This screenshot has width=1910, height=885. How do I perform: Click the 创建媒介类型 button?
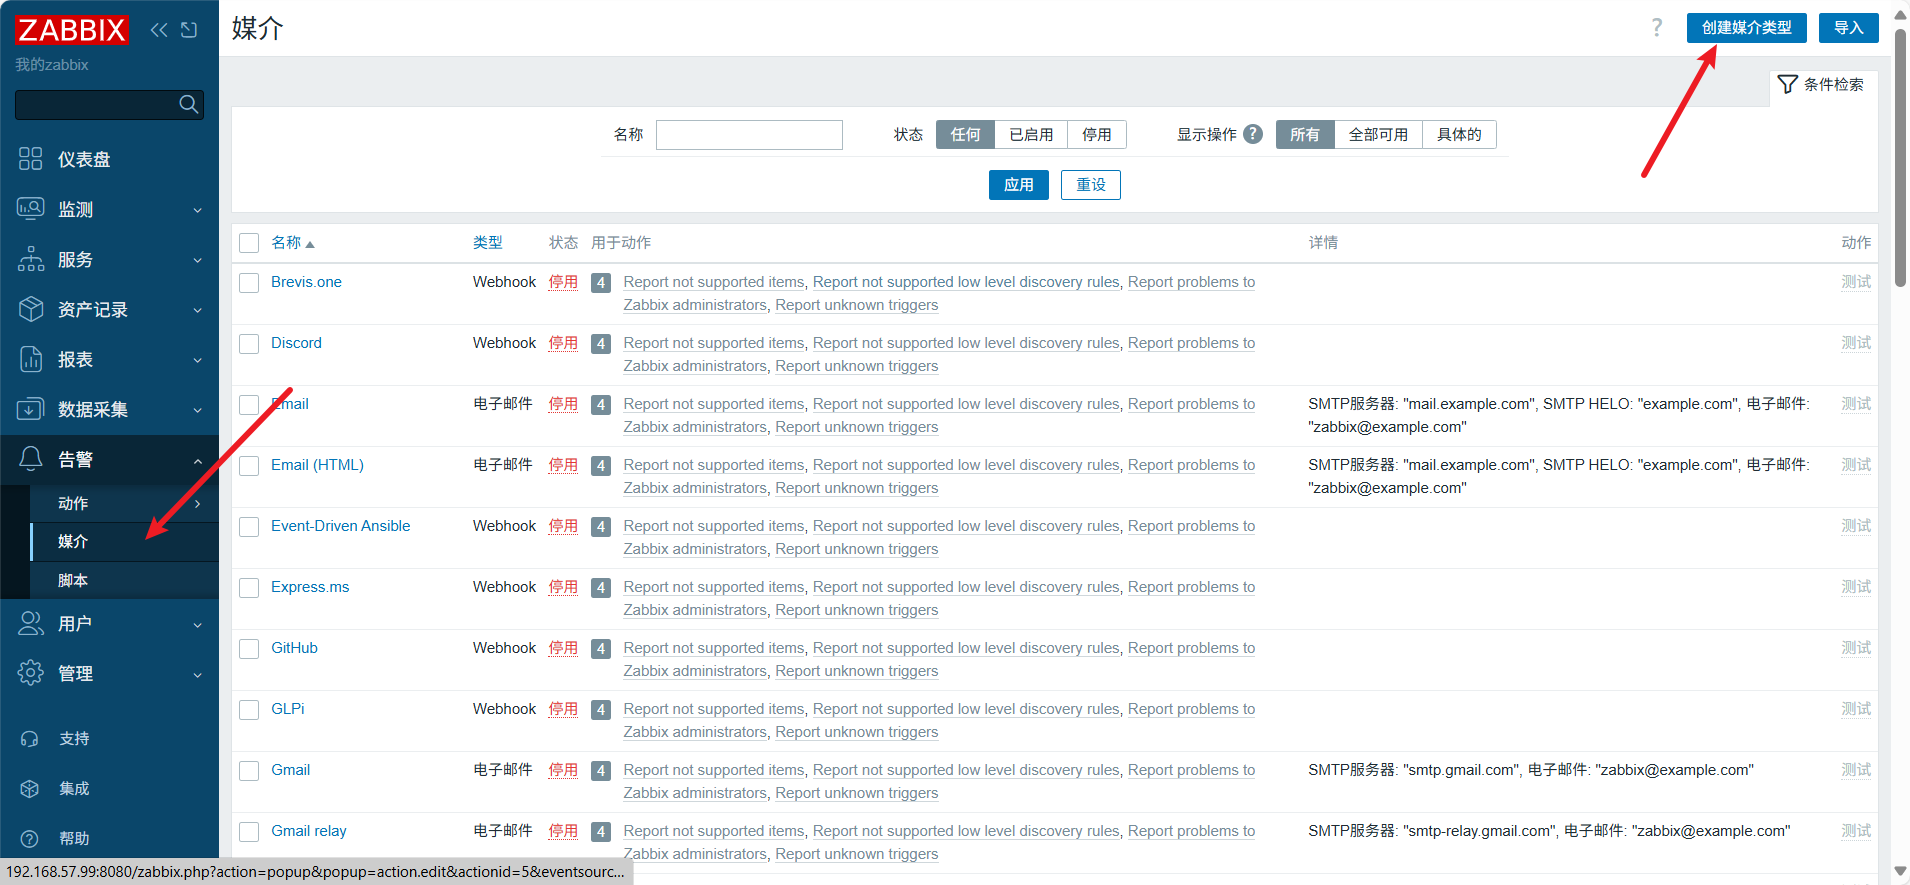pyautogui.click(x=1746, y=28)
